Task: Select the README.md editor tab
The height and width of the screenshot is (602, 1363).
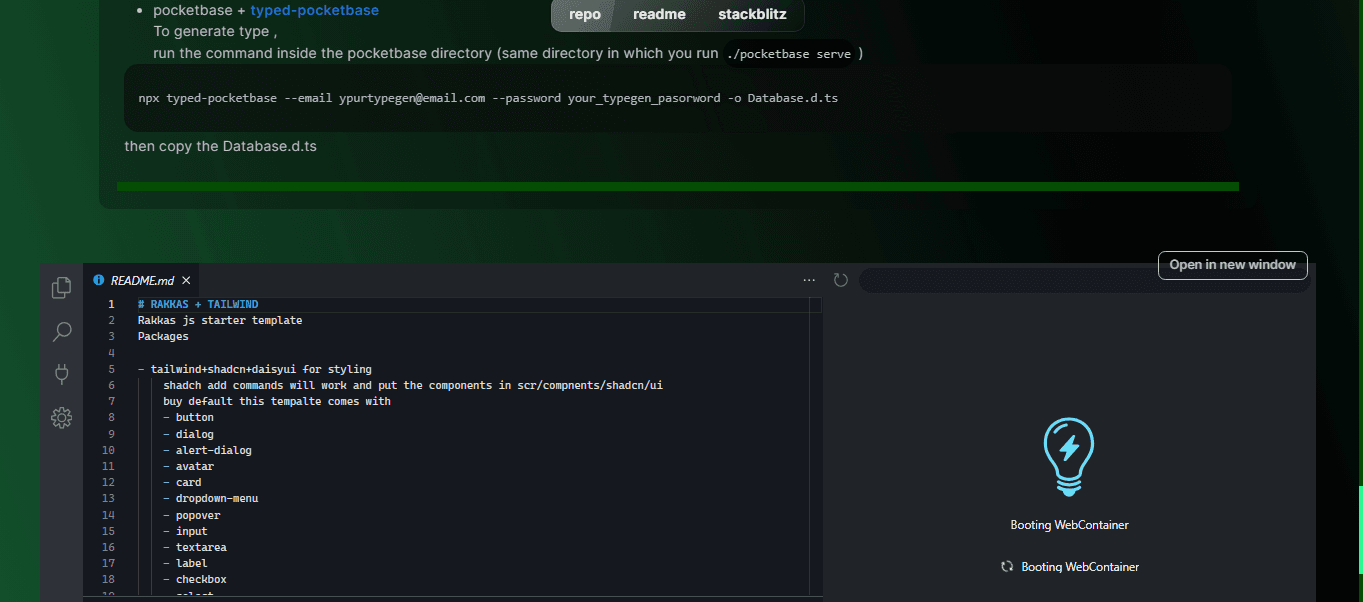Action: click(141, 280)
